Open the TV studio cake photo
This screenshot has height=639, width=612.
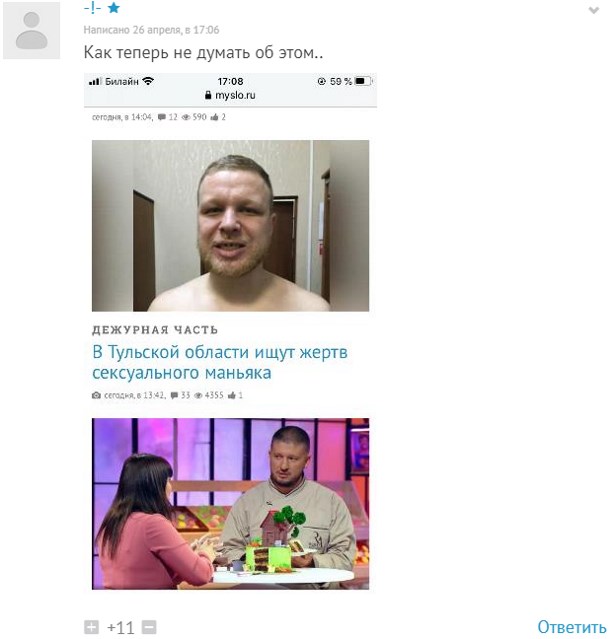[230, 504]
